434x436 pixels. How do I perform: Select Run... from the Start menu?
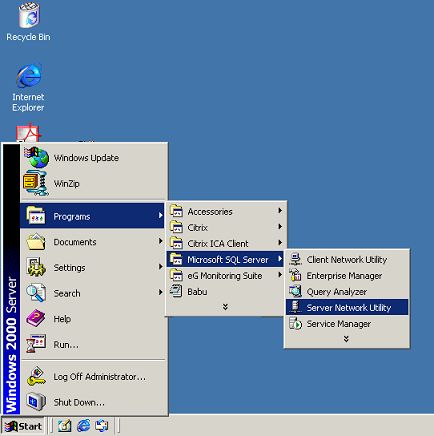[x=93, y=344]
